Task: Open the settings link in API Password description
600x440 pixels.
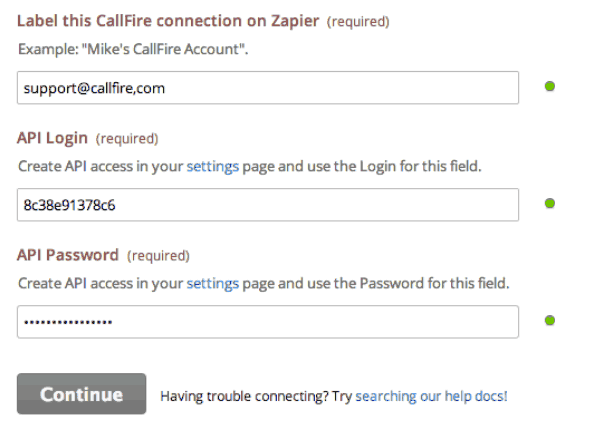Action: (213, 284)
